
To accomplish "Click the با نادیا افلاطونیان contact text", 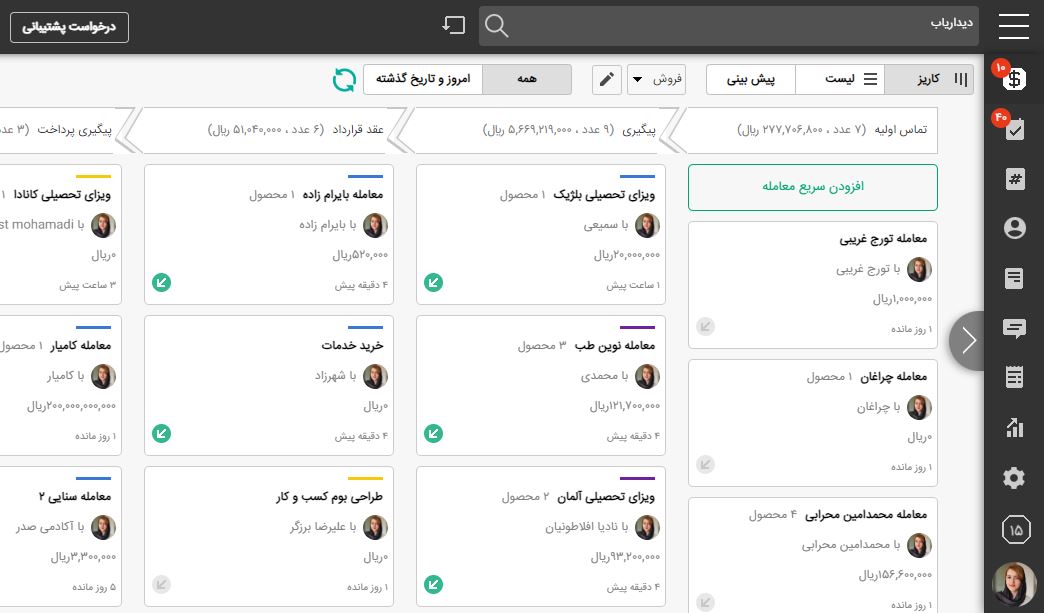I will 587,527.
